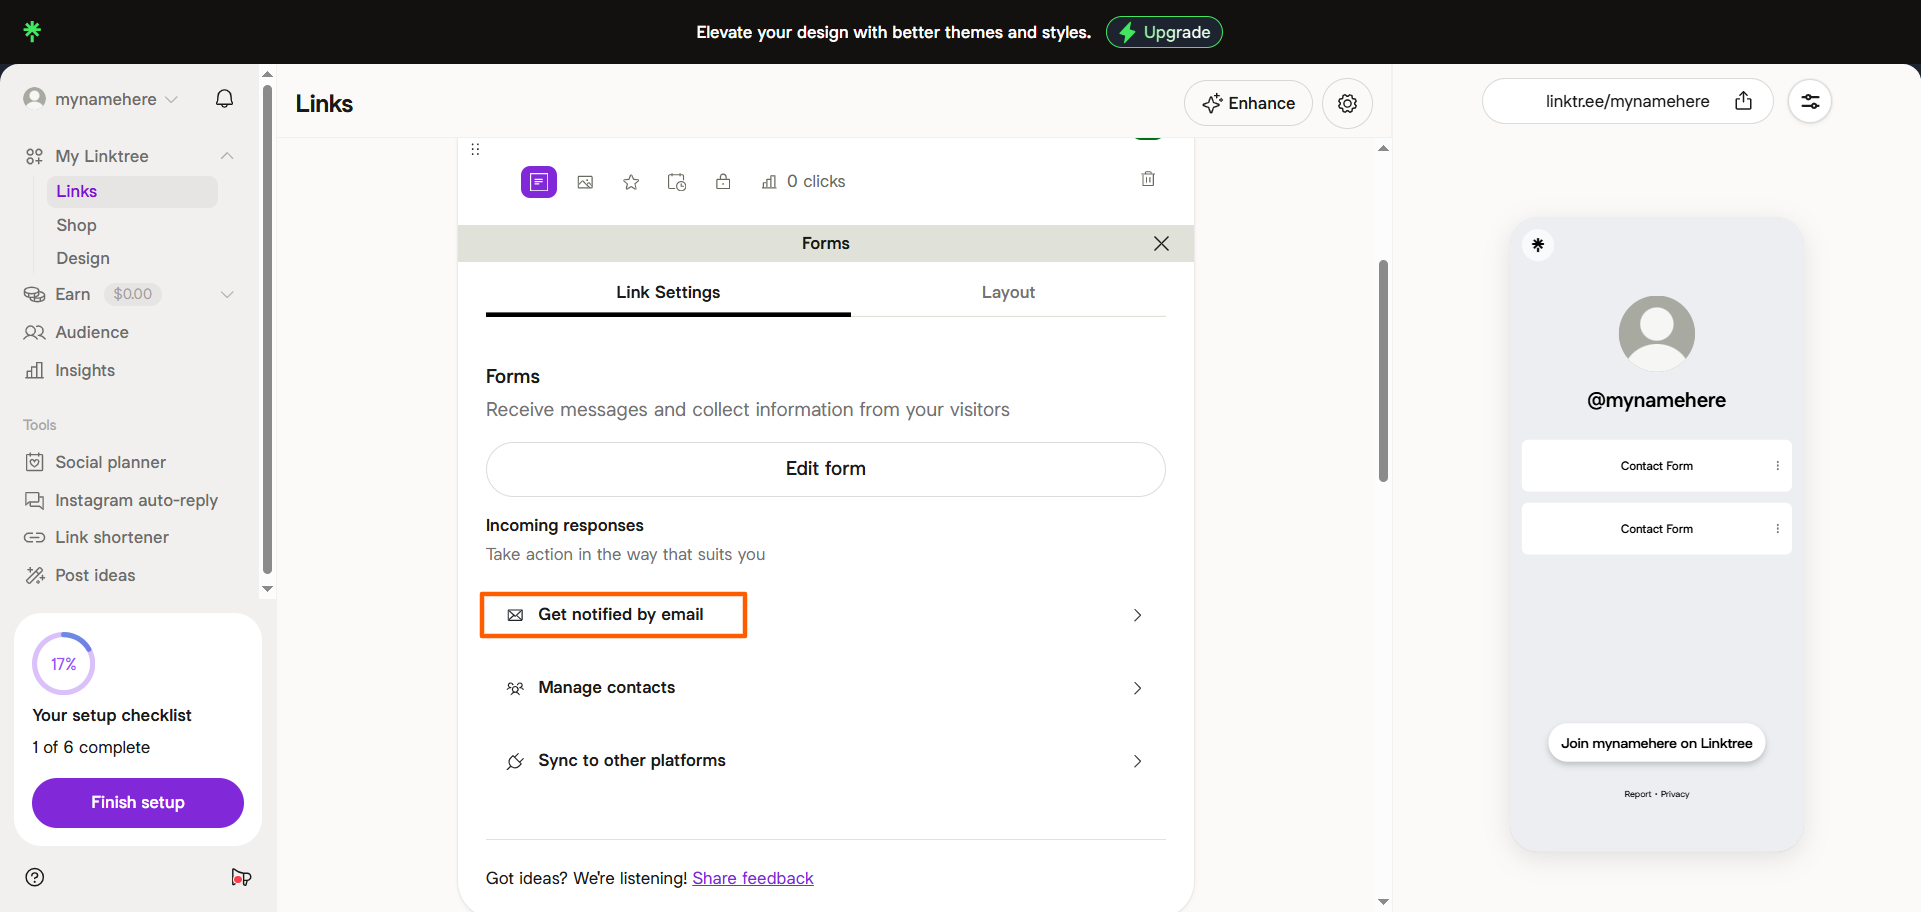Open the help question mark icon
This screenshot has height=912, width=1921.
click(35, 877)
